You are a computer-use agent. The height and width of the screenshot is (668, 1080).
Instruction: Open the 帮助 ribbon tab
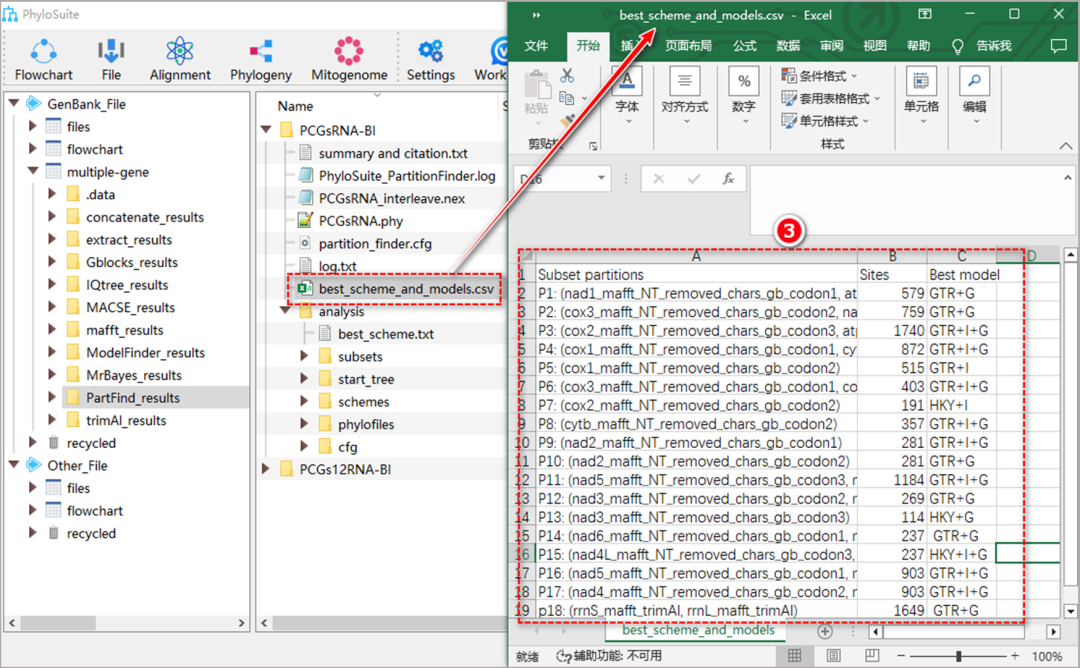918,46
